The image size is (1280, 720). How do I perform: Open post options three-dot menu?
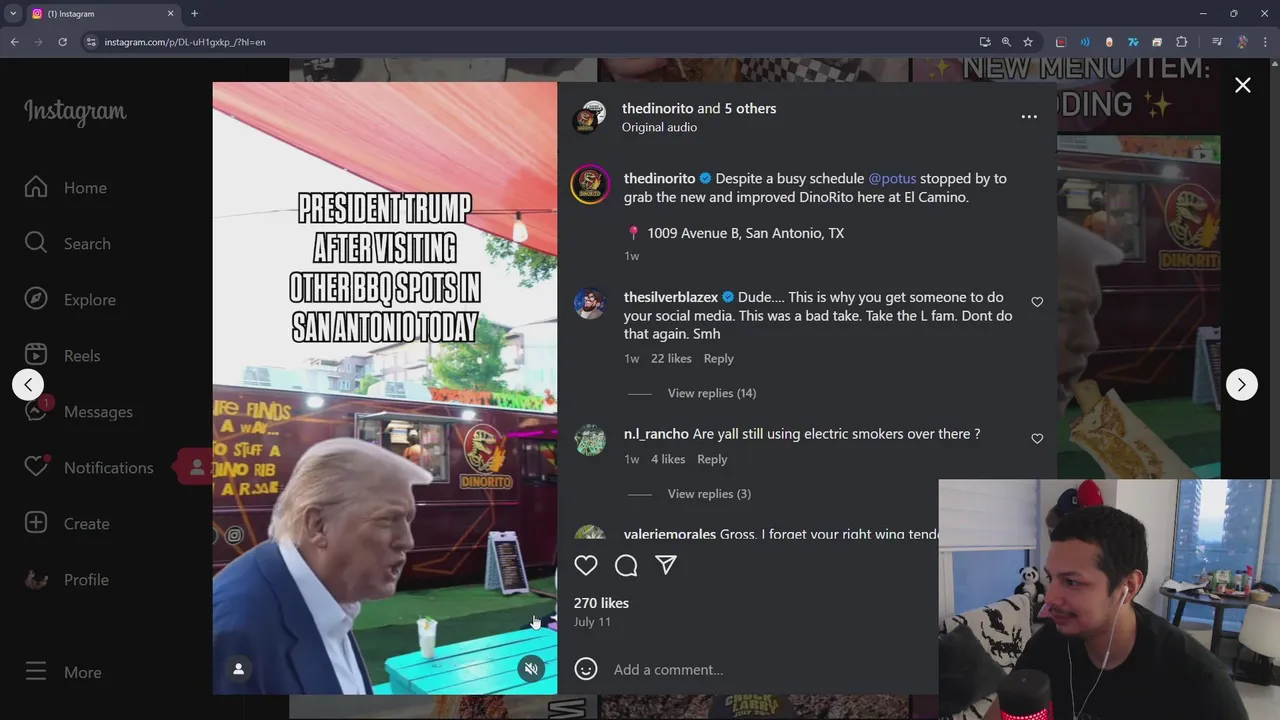tap(1029, 117)
